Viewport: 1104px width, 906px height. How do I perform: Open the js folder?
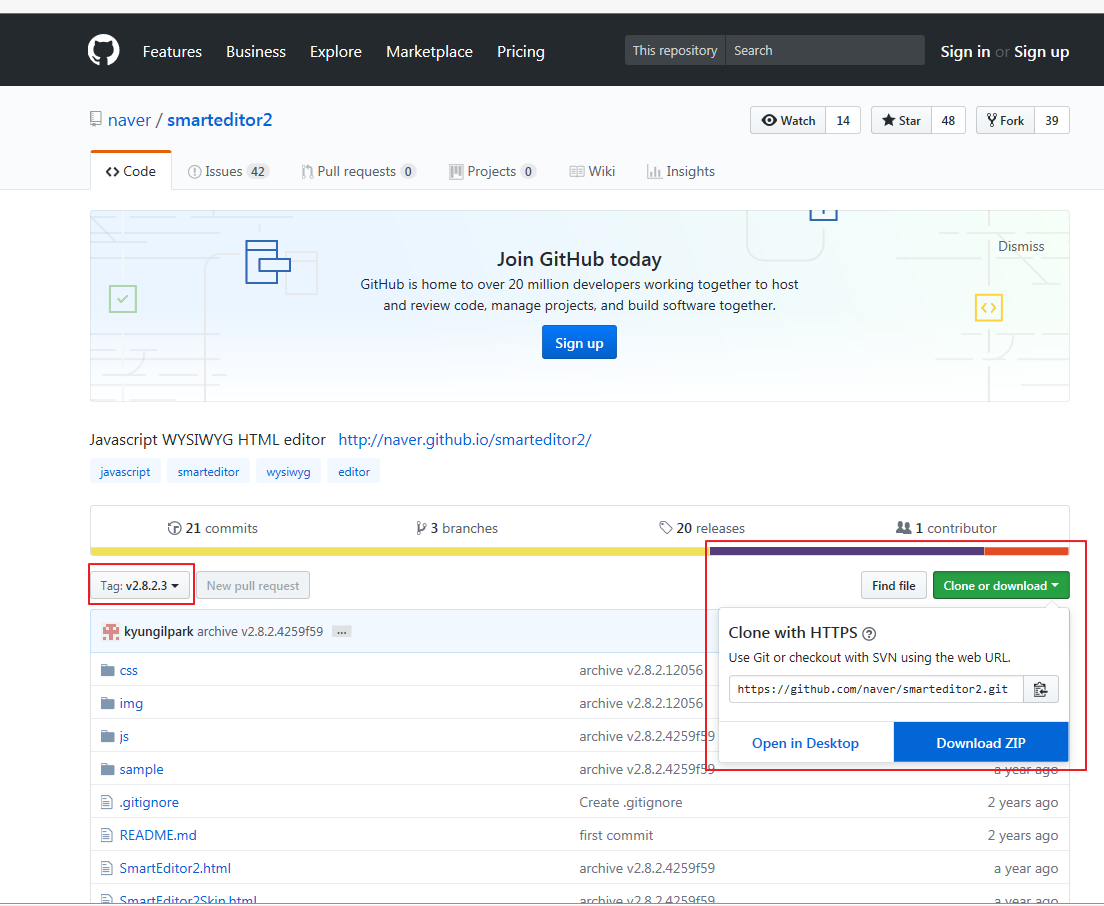tap(124, 736)
